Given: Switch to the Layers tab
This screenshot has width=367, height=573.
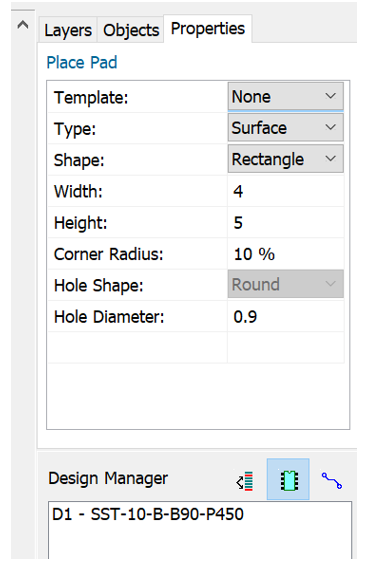Looking at the screenshot, I should click(68, 30).
